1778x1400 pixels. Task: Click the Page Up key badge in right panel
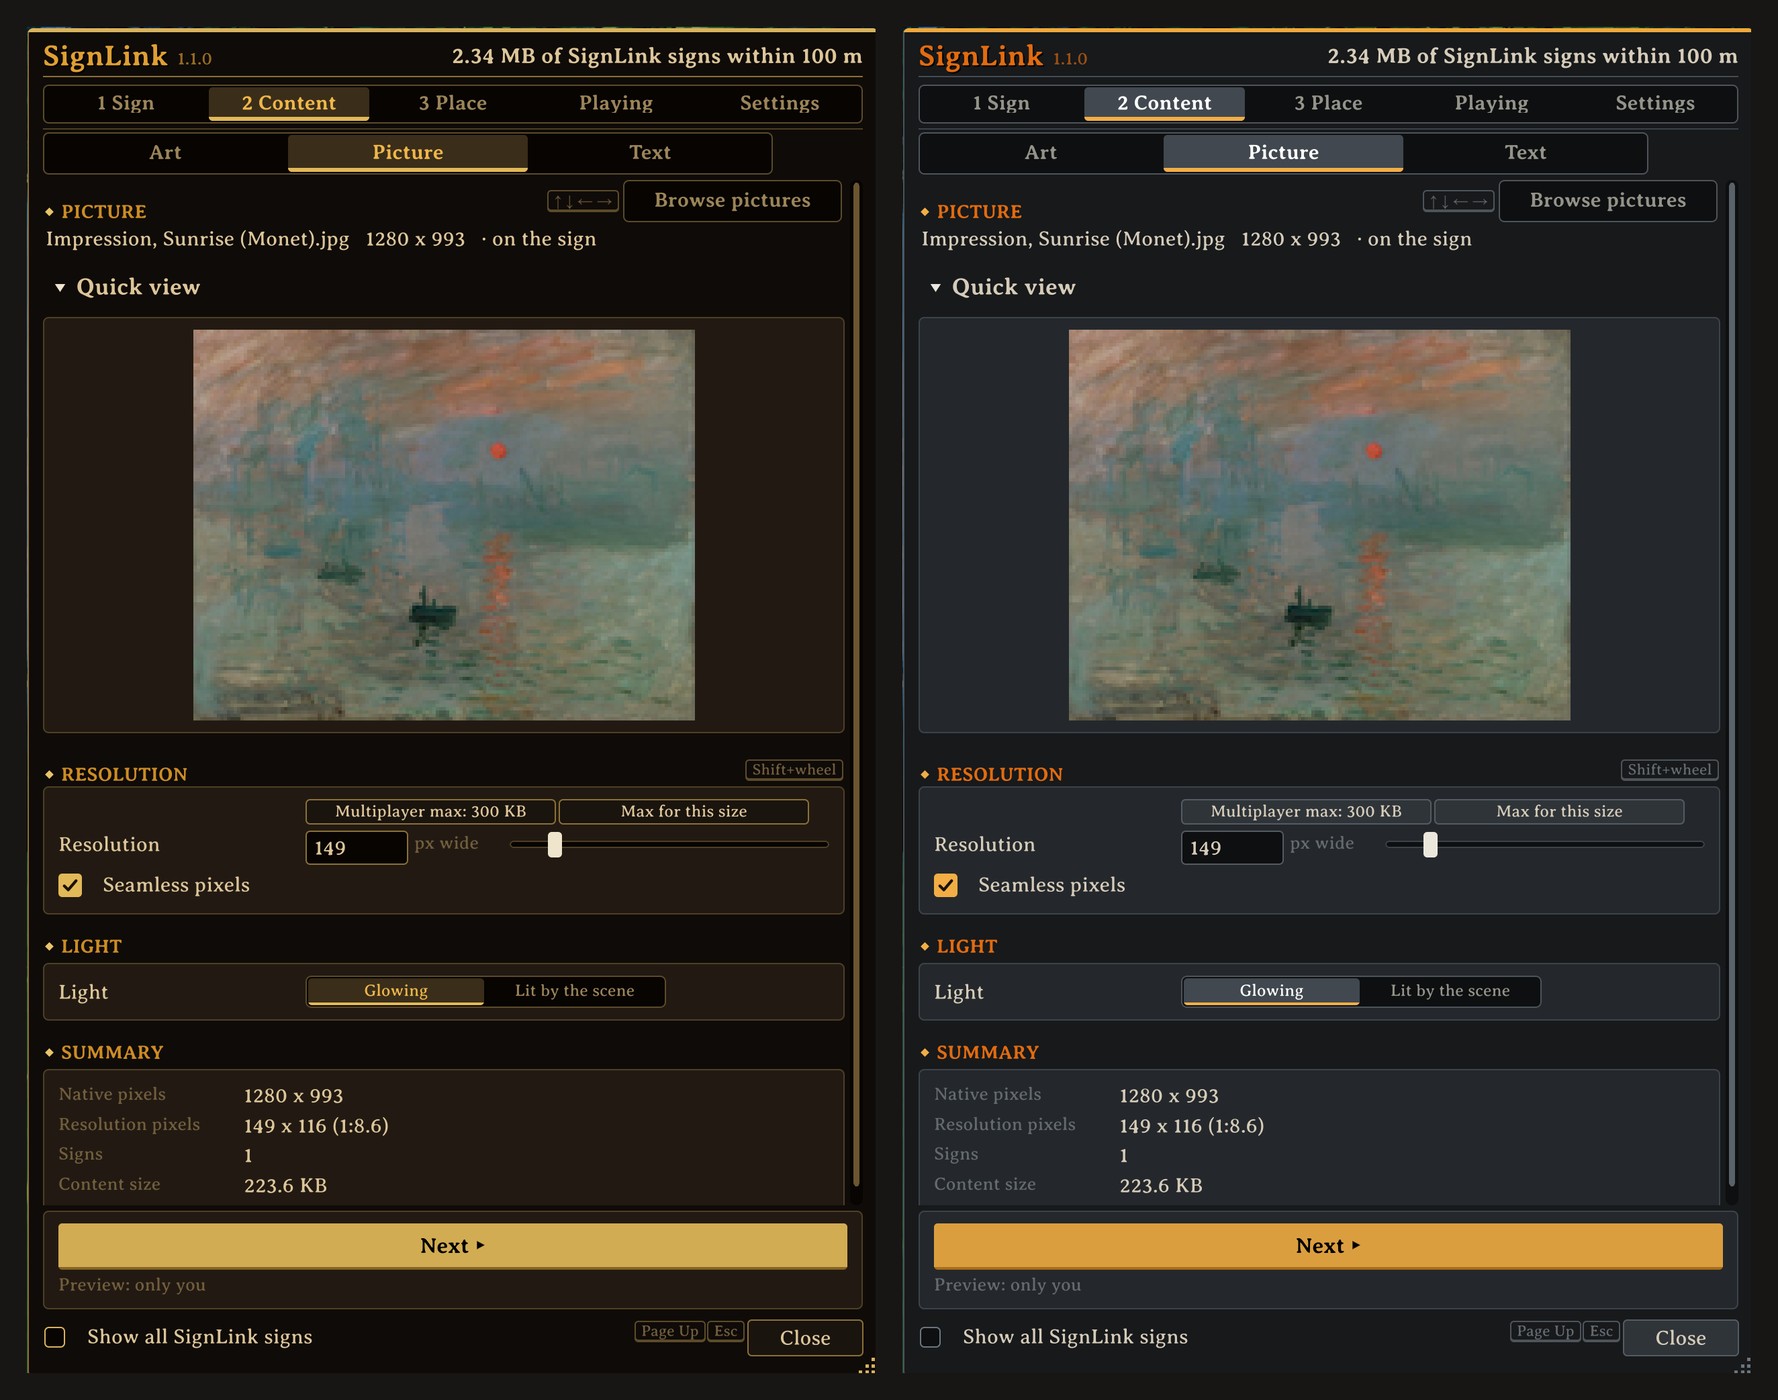coord(1545,1331)
